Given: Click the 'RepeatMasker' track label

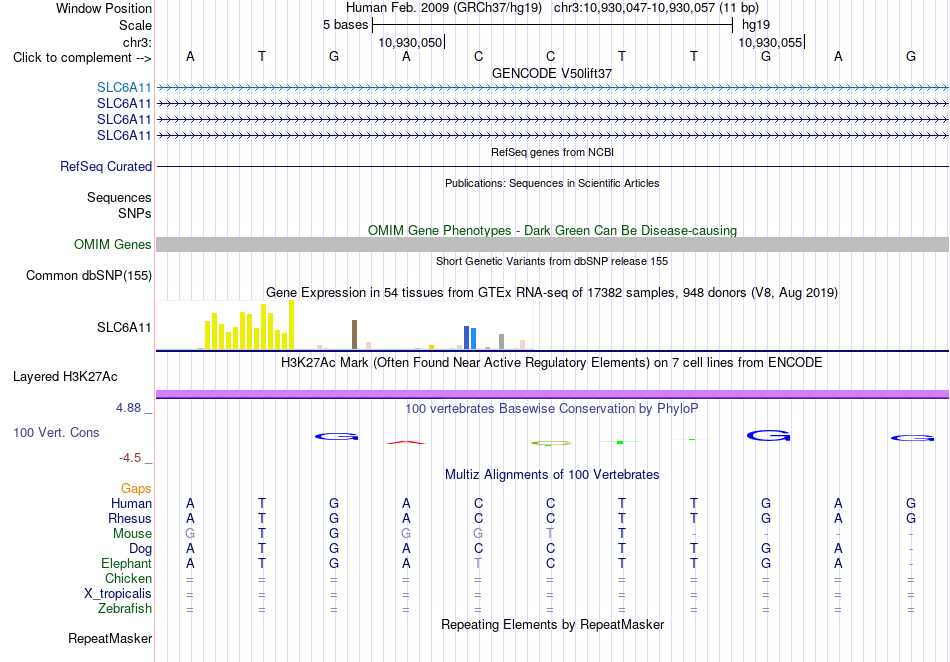Looking at the screenshot, I should pos(110,638).
